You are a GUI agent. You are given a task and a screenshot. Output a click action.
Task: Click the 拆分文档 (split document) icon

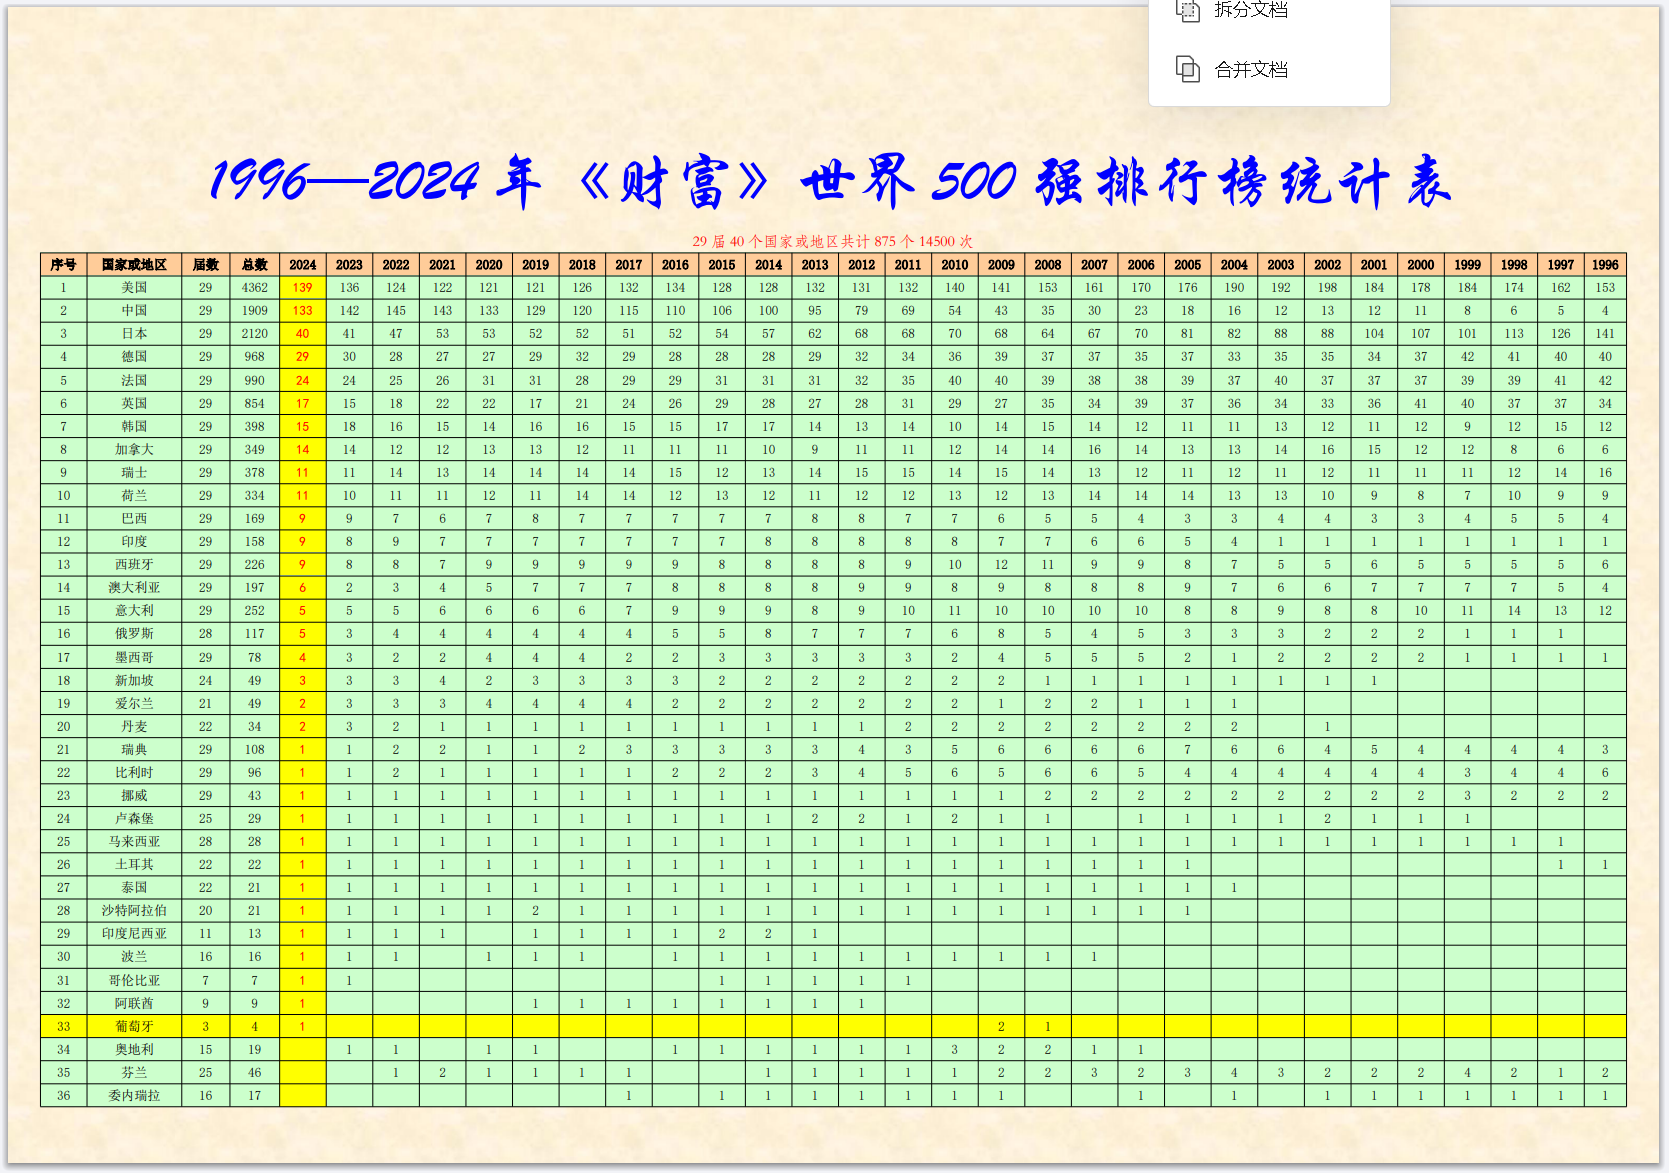(1187, 10)
